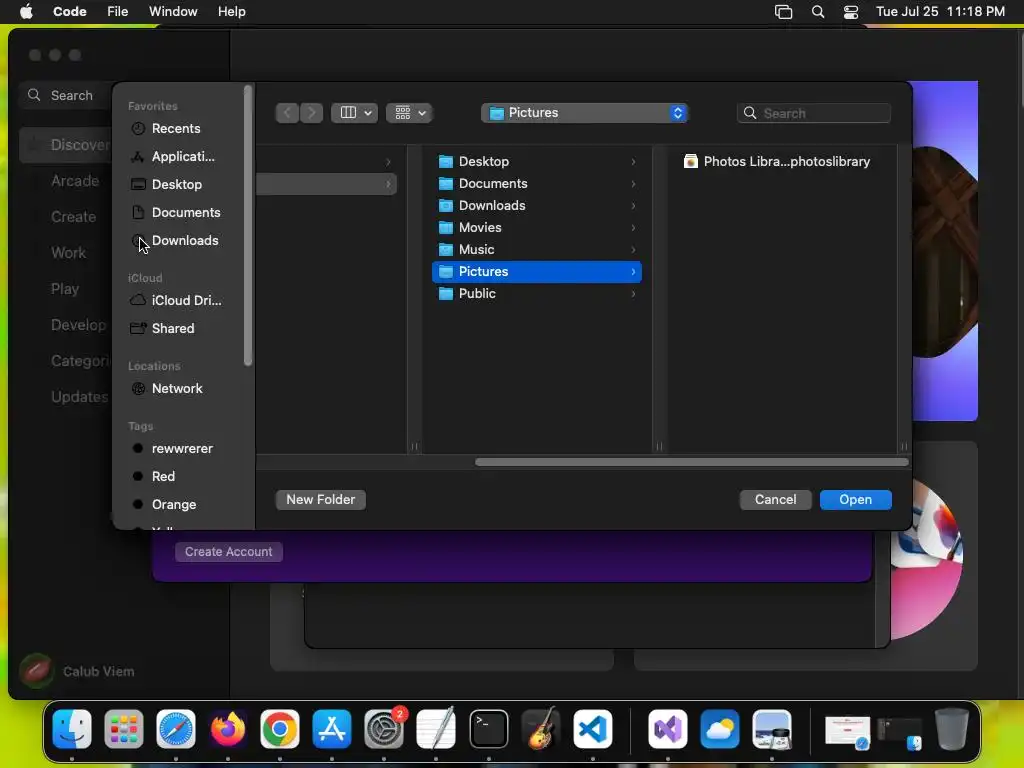Open Play in App Store sidebar
This screenshot has height=768, width=1024.
[x=65, y=289]
